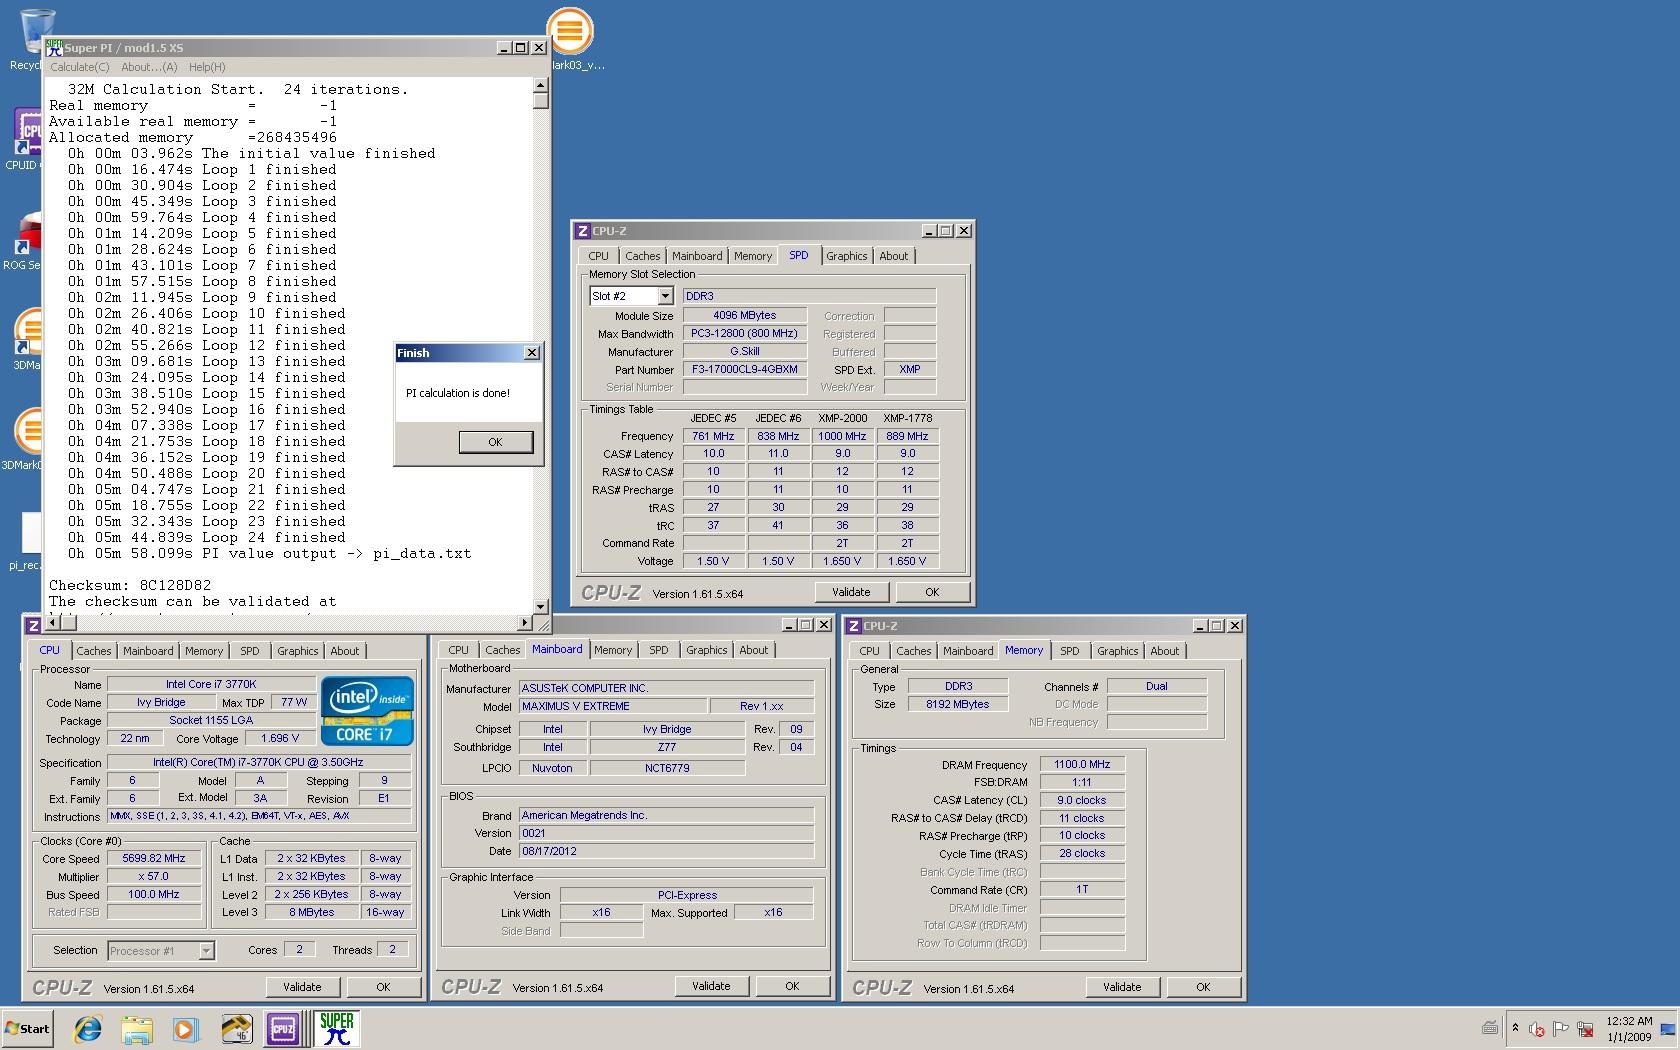Open the ROG desktop shortcut
This screenshot has height=1050, width=1680.
point(25,240)
